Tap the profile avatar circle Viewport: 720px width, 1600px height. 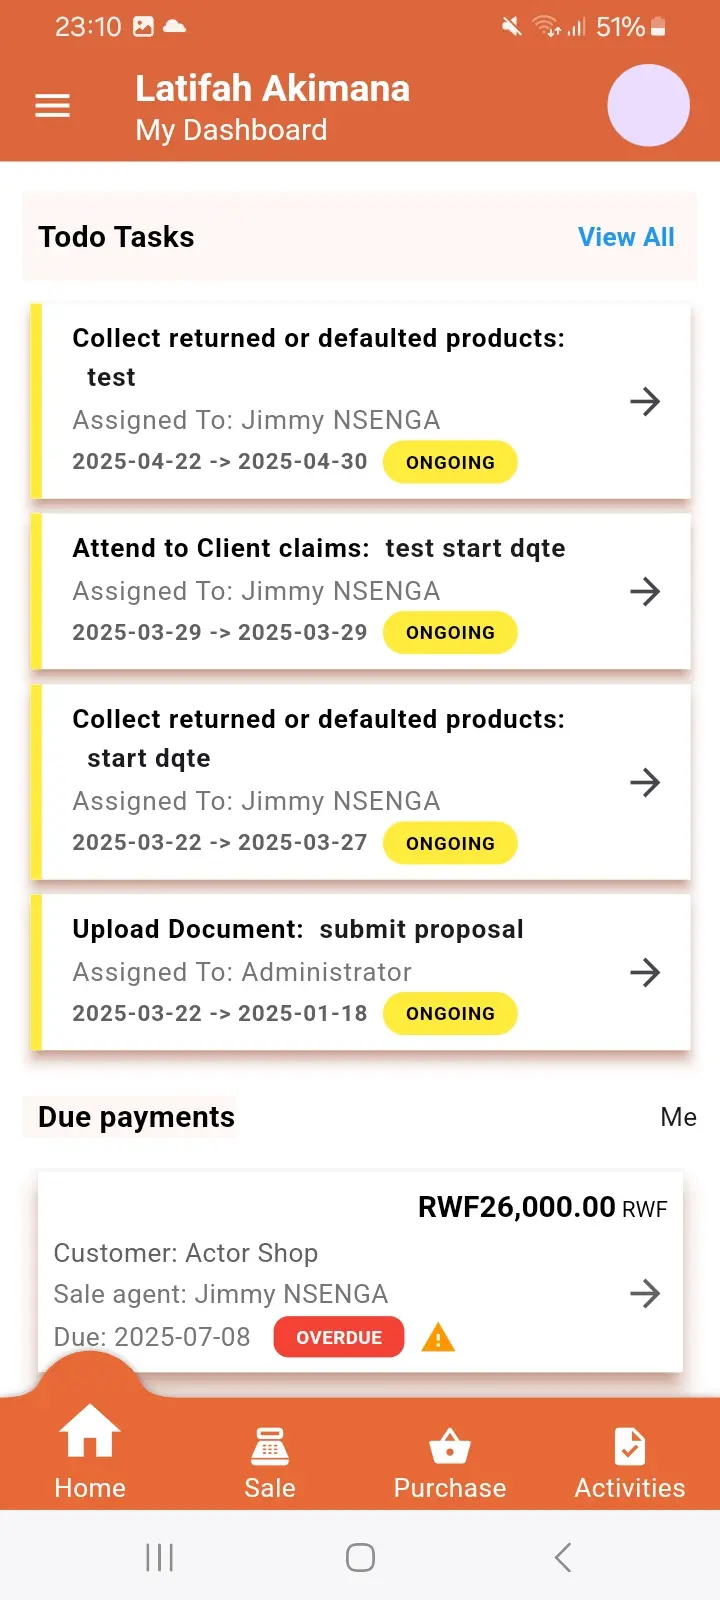648,106
